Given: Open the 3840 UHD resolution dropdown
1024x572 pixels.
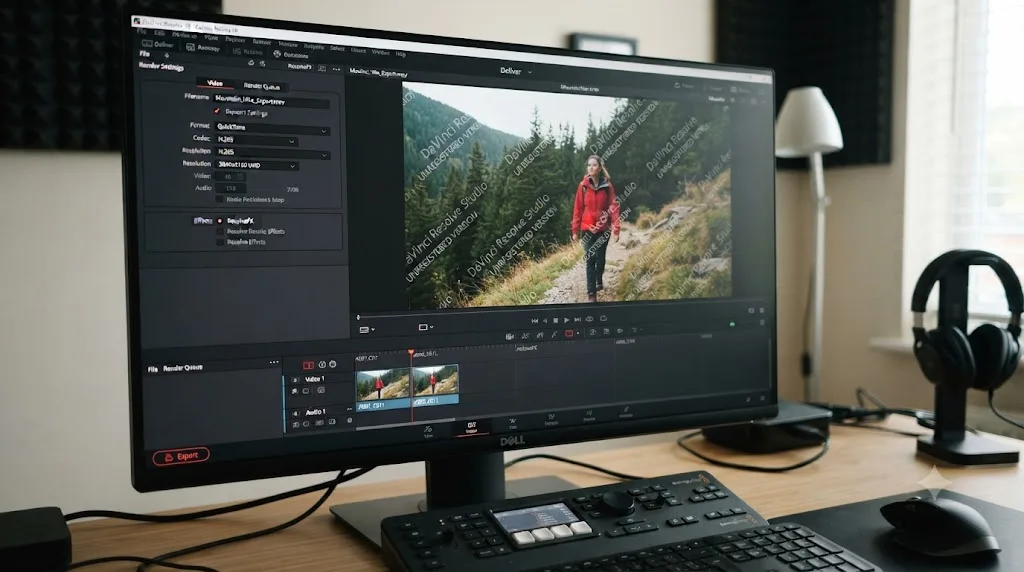Looking at the screenshot, I should coord(257,165).
